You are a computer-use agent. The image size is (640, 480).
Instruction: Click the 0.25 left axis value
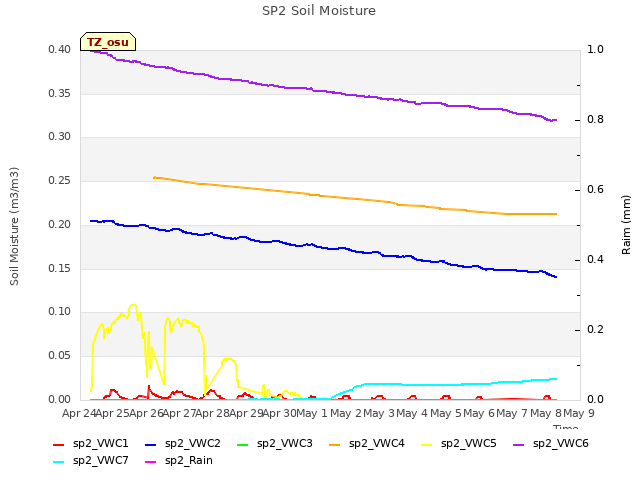[60, 180]
